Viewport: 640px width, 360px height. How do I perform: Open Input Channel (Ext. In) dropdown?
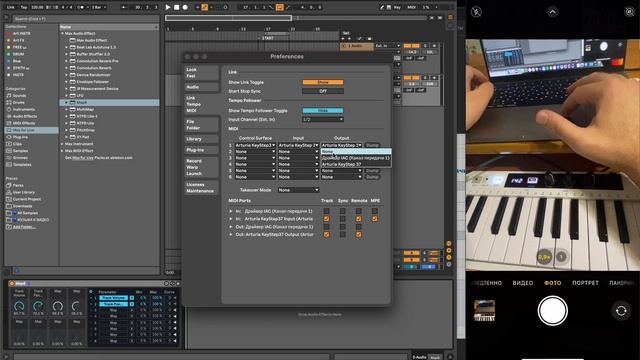[323, 120]
